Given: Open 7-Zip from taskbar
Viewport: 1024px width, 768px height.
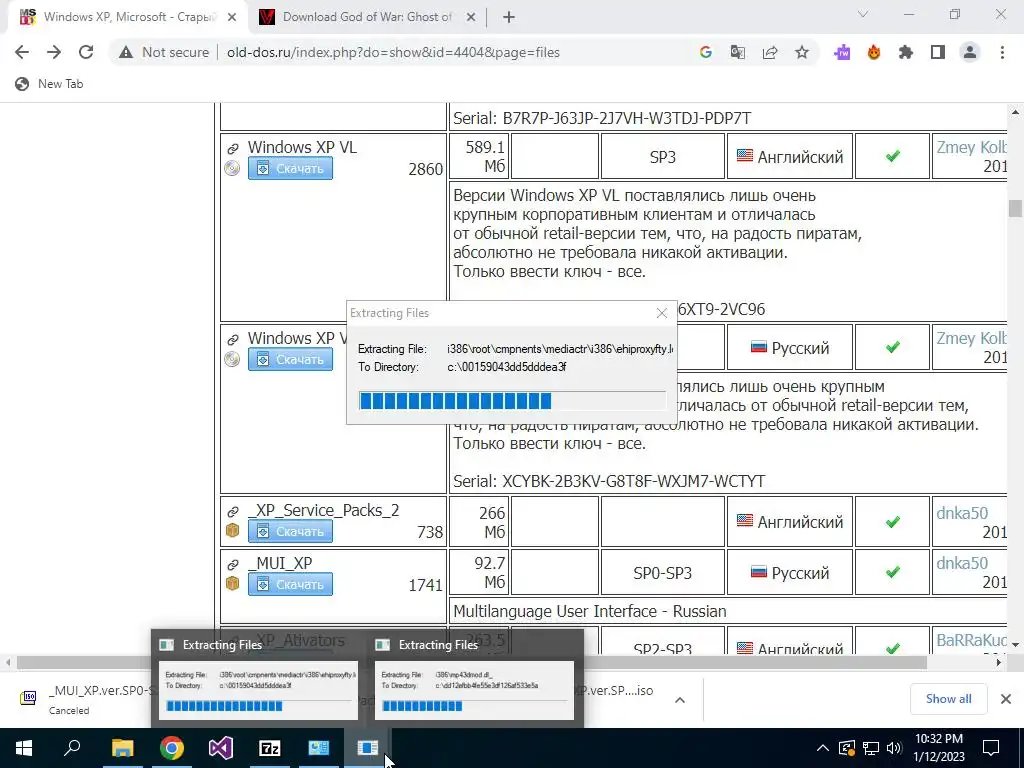Looking at the screenshot, I should click(x=270, y=748).
